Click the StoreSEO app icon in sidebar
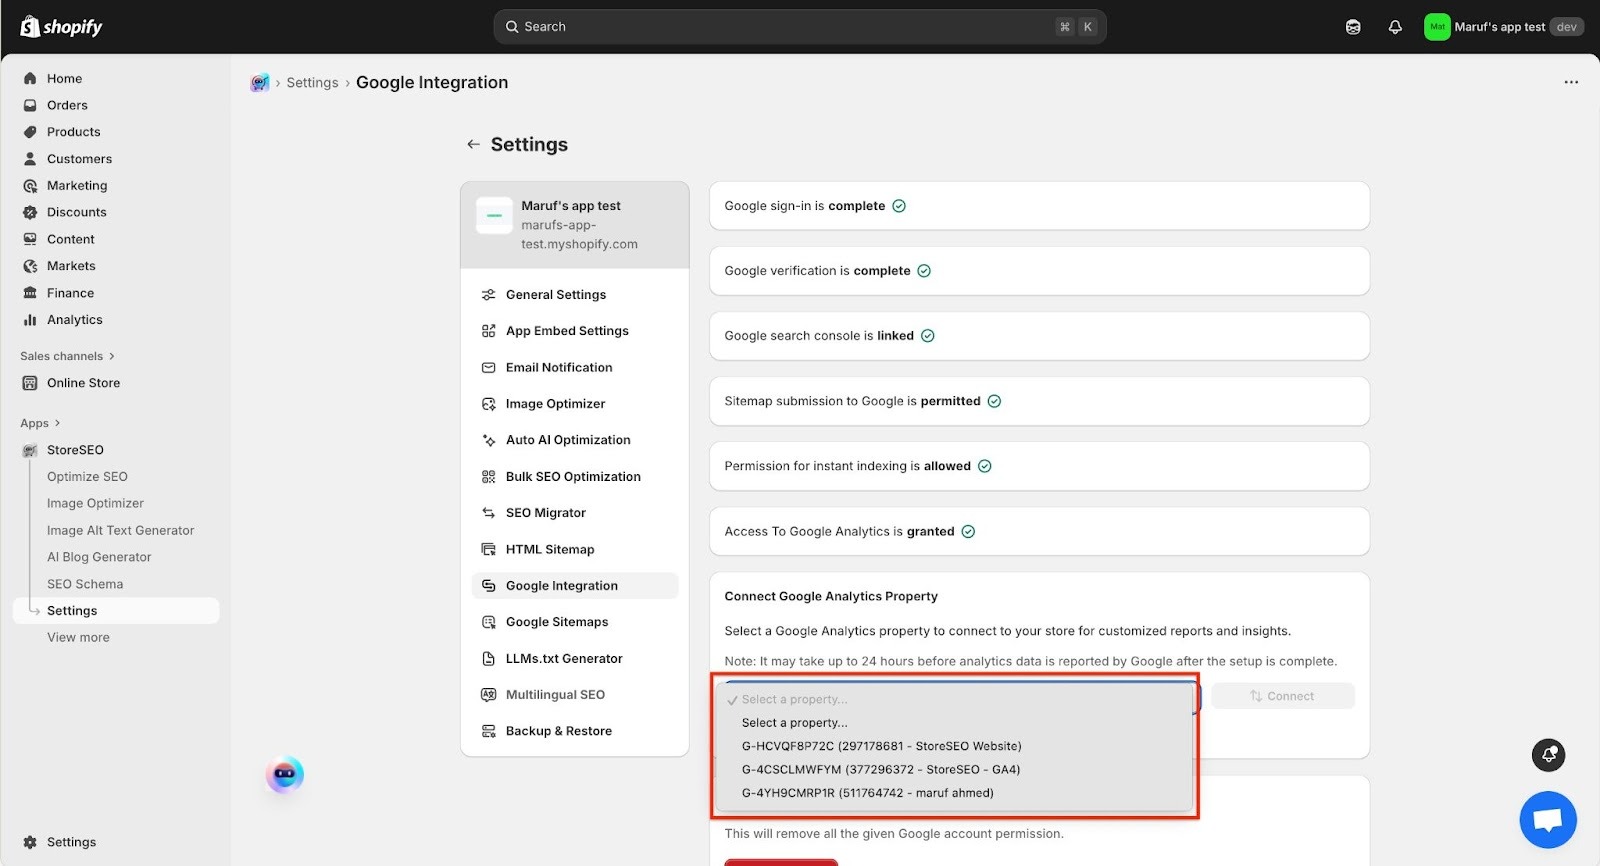Viewport: 1600px width, 866px height. (30, 450)
